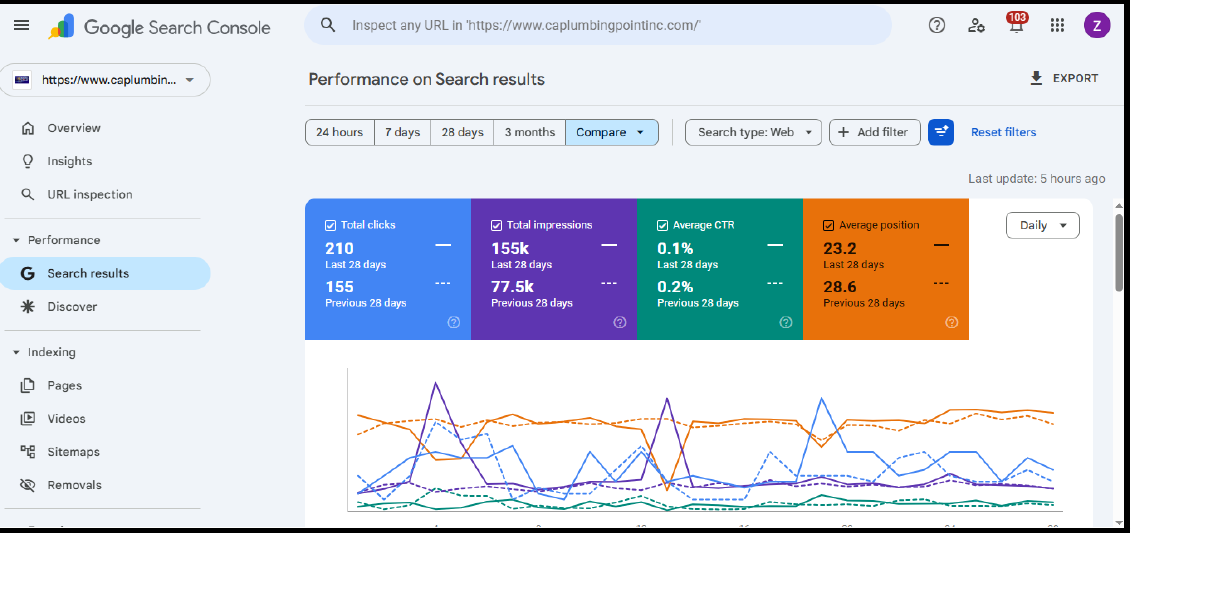Click the Google Search Console logo
The image size is (1220, 595).
point(160,27)
